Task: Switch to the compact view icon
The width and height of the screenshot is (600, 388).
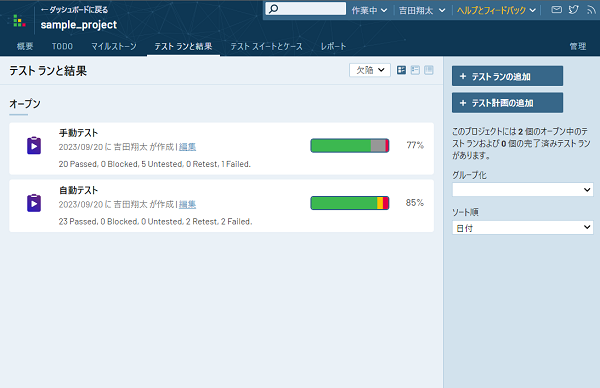Action: [x=429, y=70]
